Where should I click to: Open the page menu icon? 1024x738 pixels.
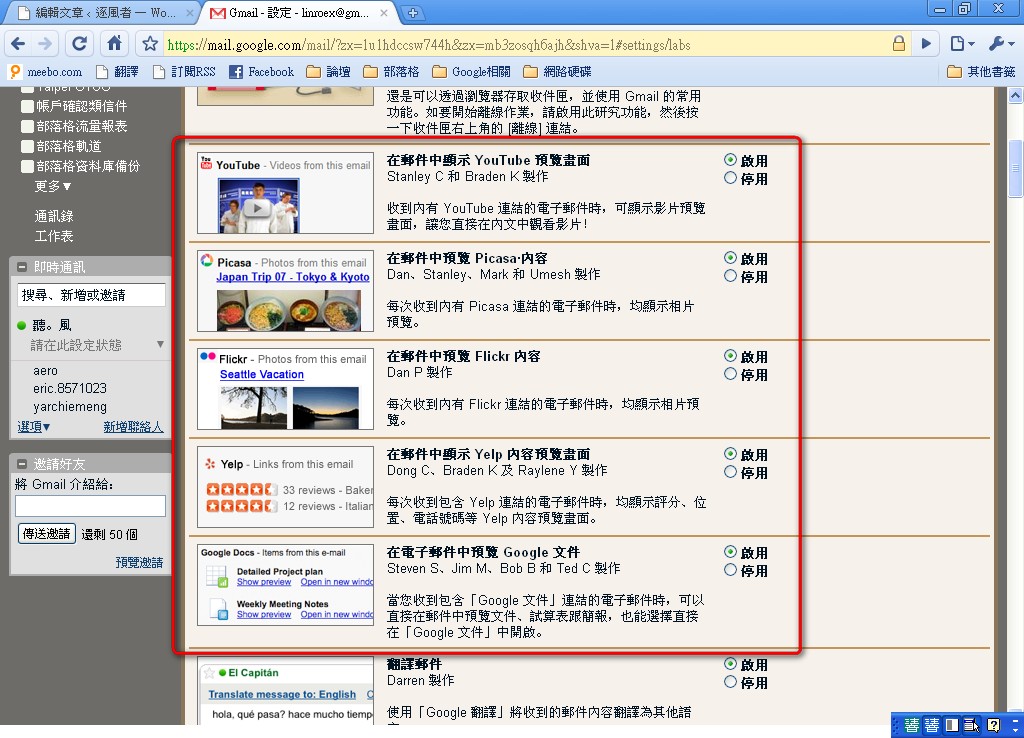click(961, 44)
